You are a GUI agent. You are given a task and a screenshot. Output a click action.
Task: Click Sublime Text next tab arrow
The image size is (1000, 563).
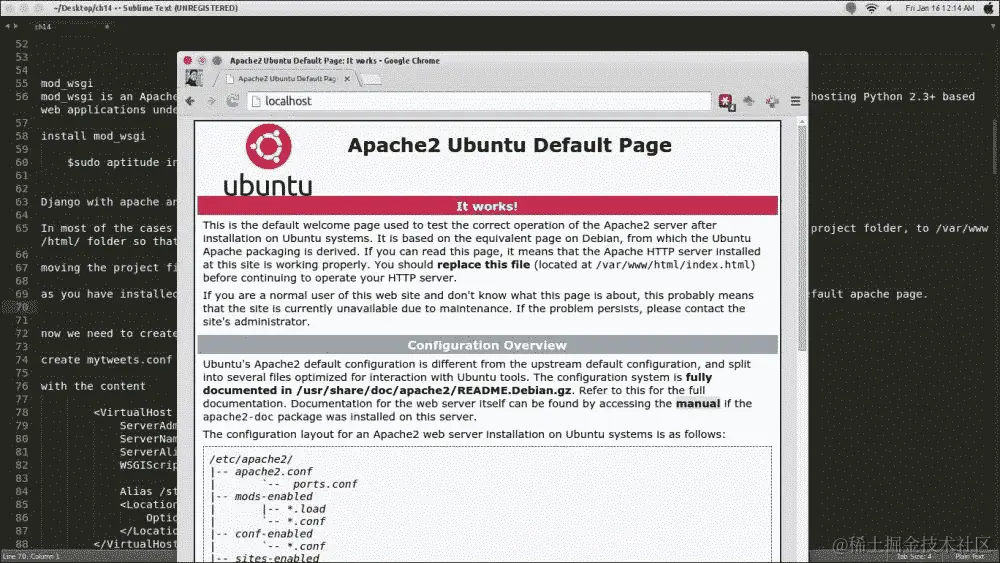click(16, 26)
